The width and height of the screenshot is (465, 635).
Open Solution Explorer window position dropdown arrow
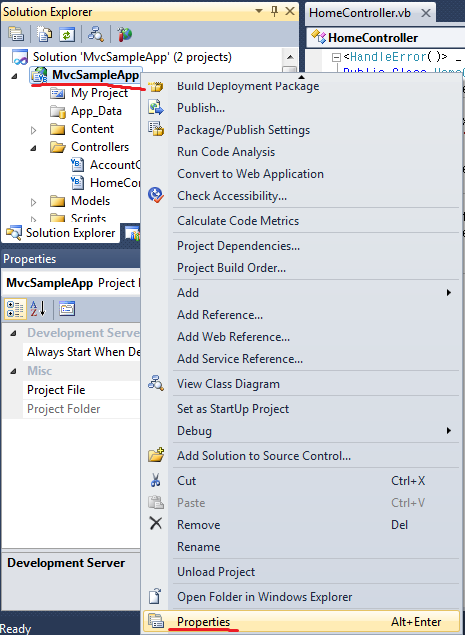point(259,11)
